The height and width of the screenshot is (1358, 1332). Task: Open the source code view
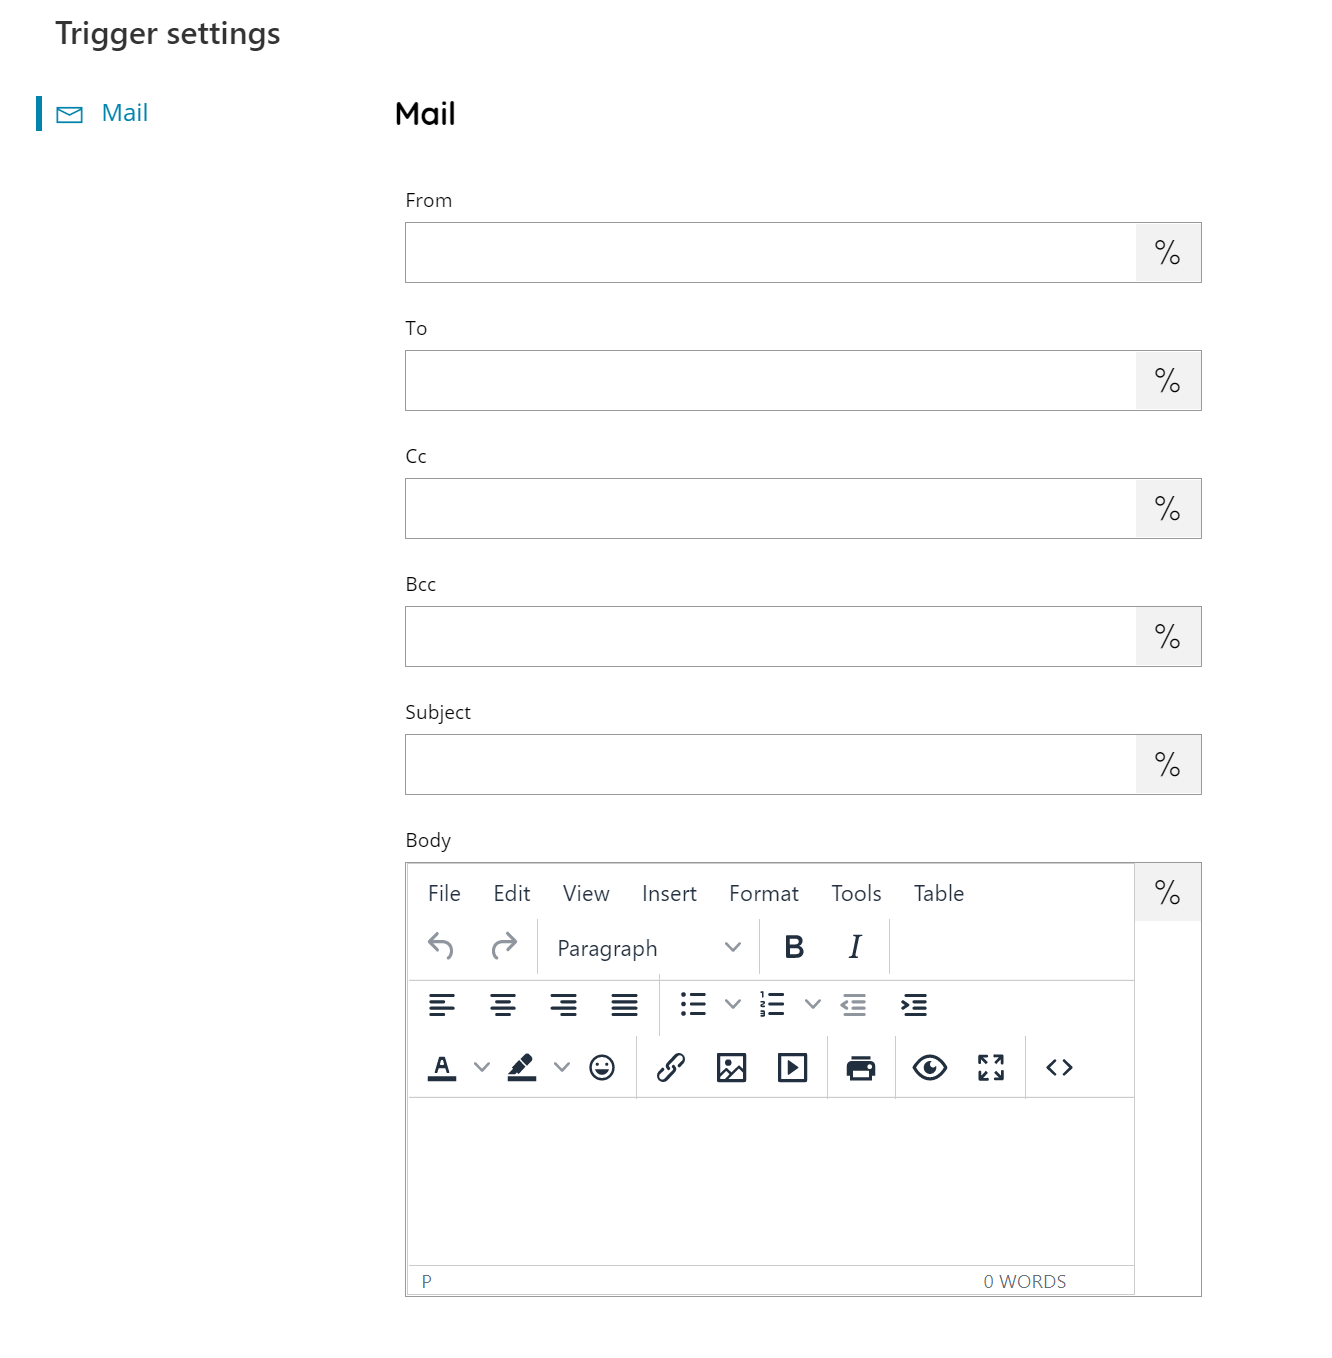1060,1067
